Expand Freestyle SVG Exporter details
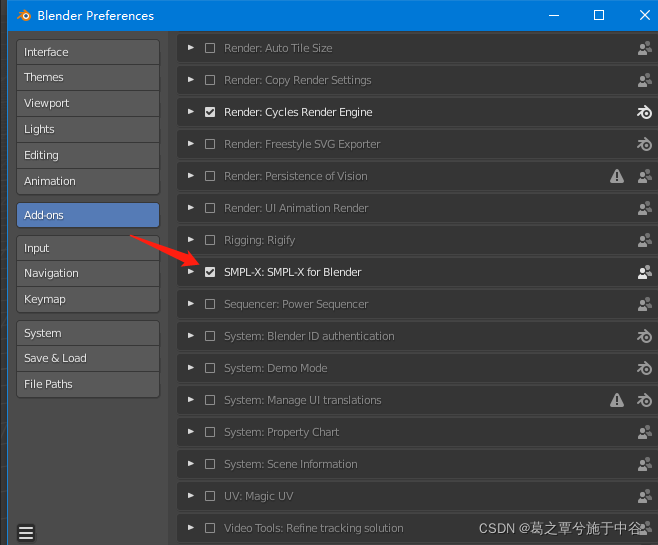The height and width of the screenshot is (545, 658). 191,144
